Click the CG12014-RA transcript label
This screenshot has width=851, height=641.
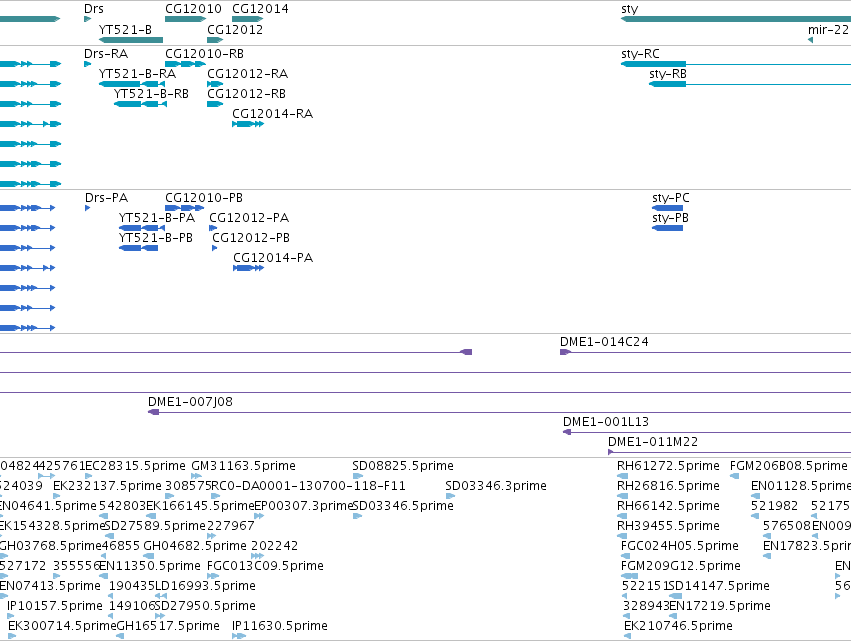pos(272,113)
